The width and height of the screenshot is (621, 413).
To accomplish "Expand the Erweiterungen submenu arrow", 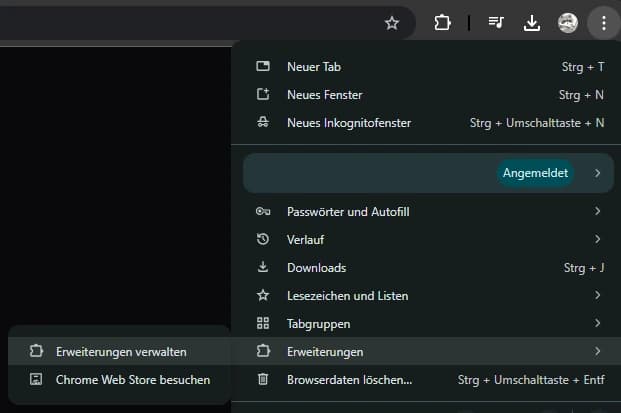I will tap(597, 351).
